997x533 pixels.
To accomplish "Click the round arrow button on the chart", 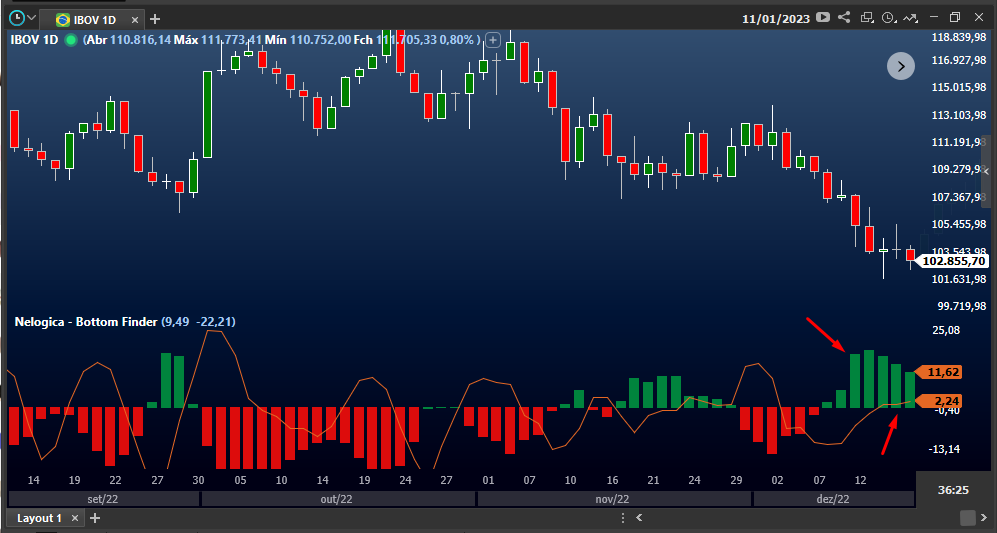I will (x=901, y=66).
